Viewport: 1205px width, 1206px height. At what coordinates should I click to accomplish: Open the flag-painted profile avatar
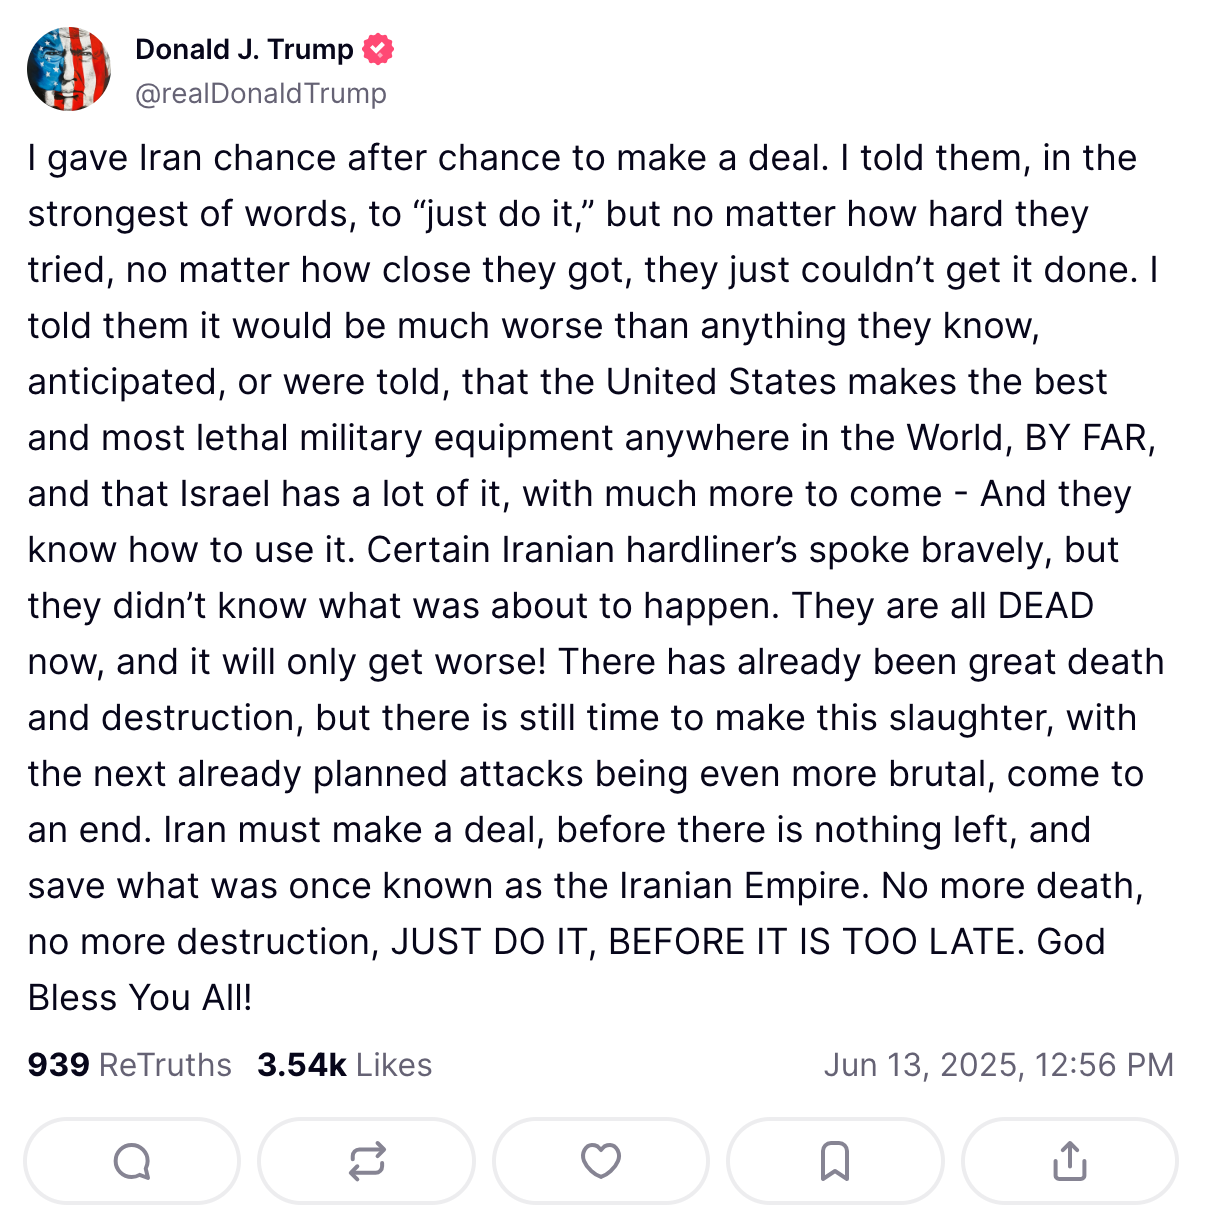click(69, 69)
